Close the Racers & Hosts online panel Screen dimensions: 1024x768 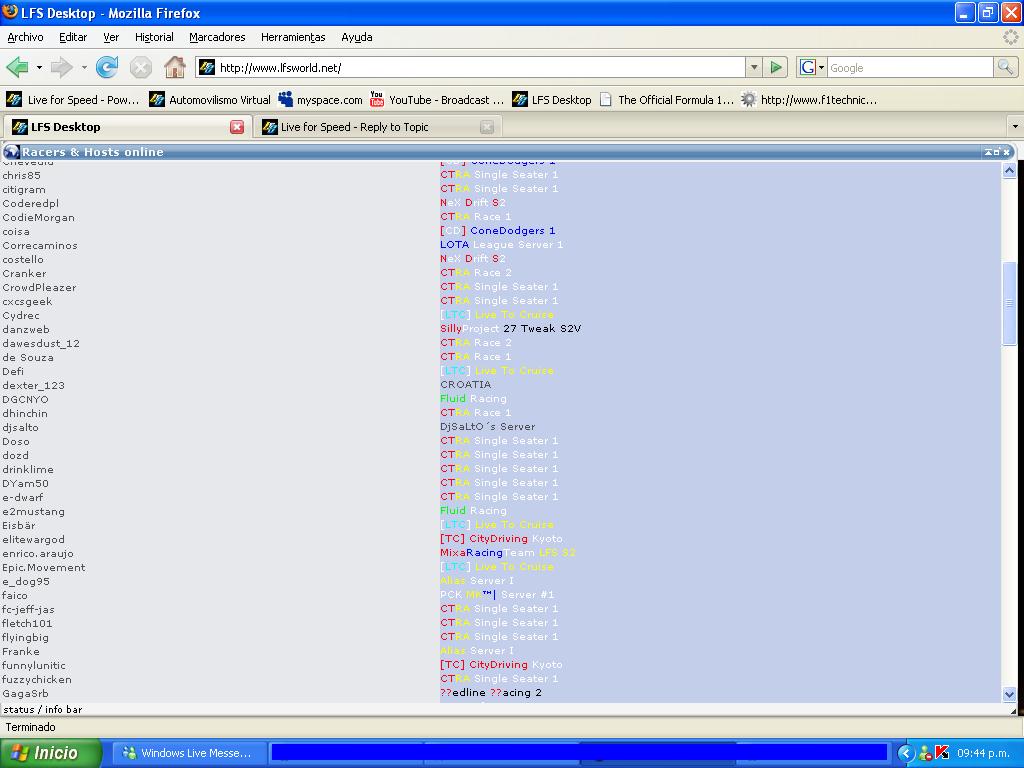1006,152
